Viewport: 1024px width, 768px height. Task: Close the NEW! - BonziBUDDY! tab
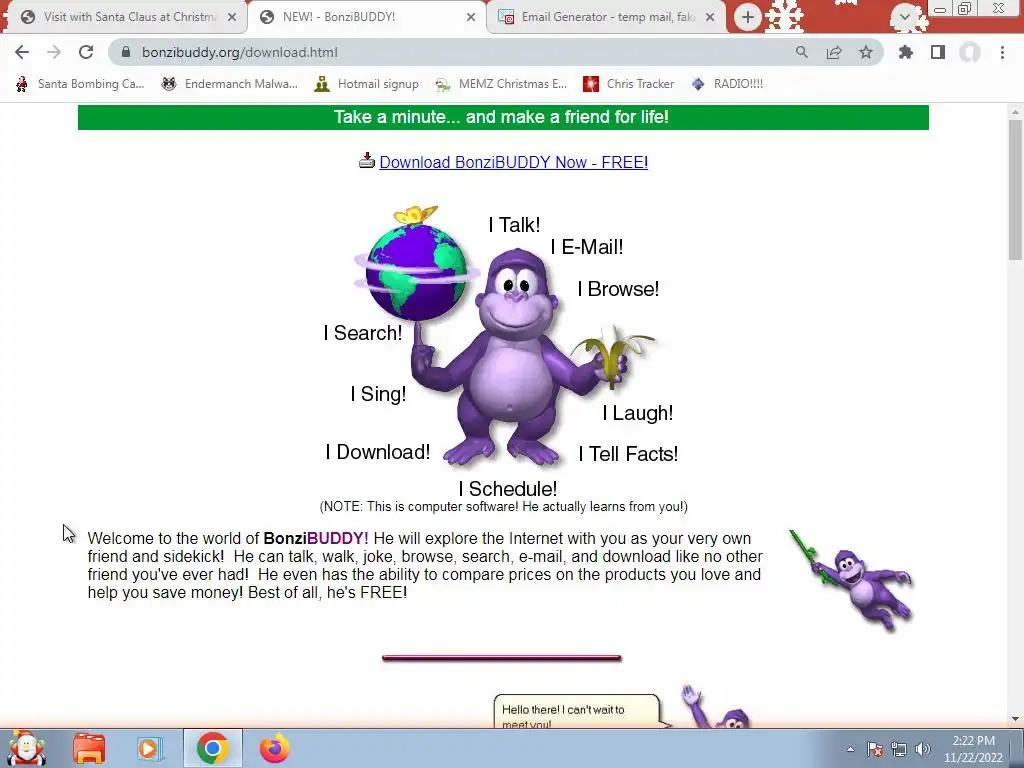(471, 17)
